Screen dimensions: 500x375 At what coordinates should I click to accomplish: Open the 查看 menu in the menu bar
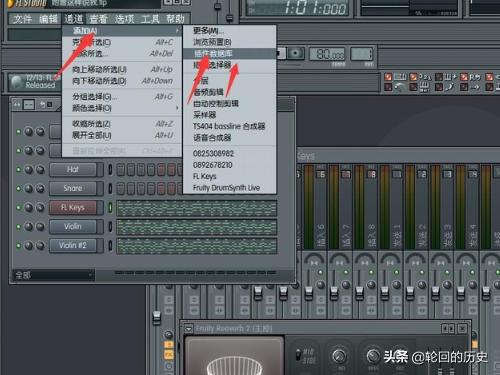click(x=98, y=19)
